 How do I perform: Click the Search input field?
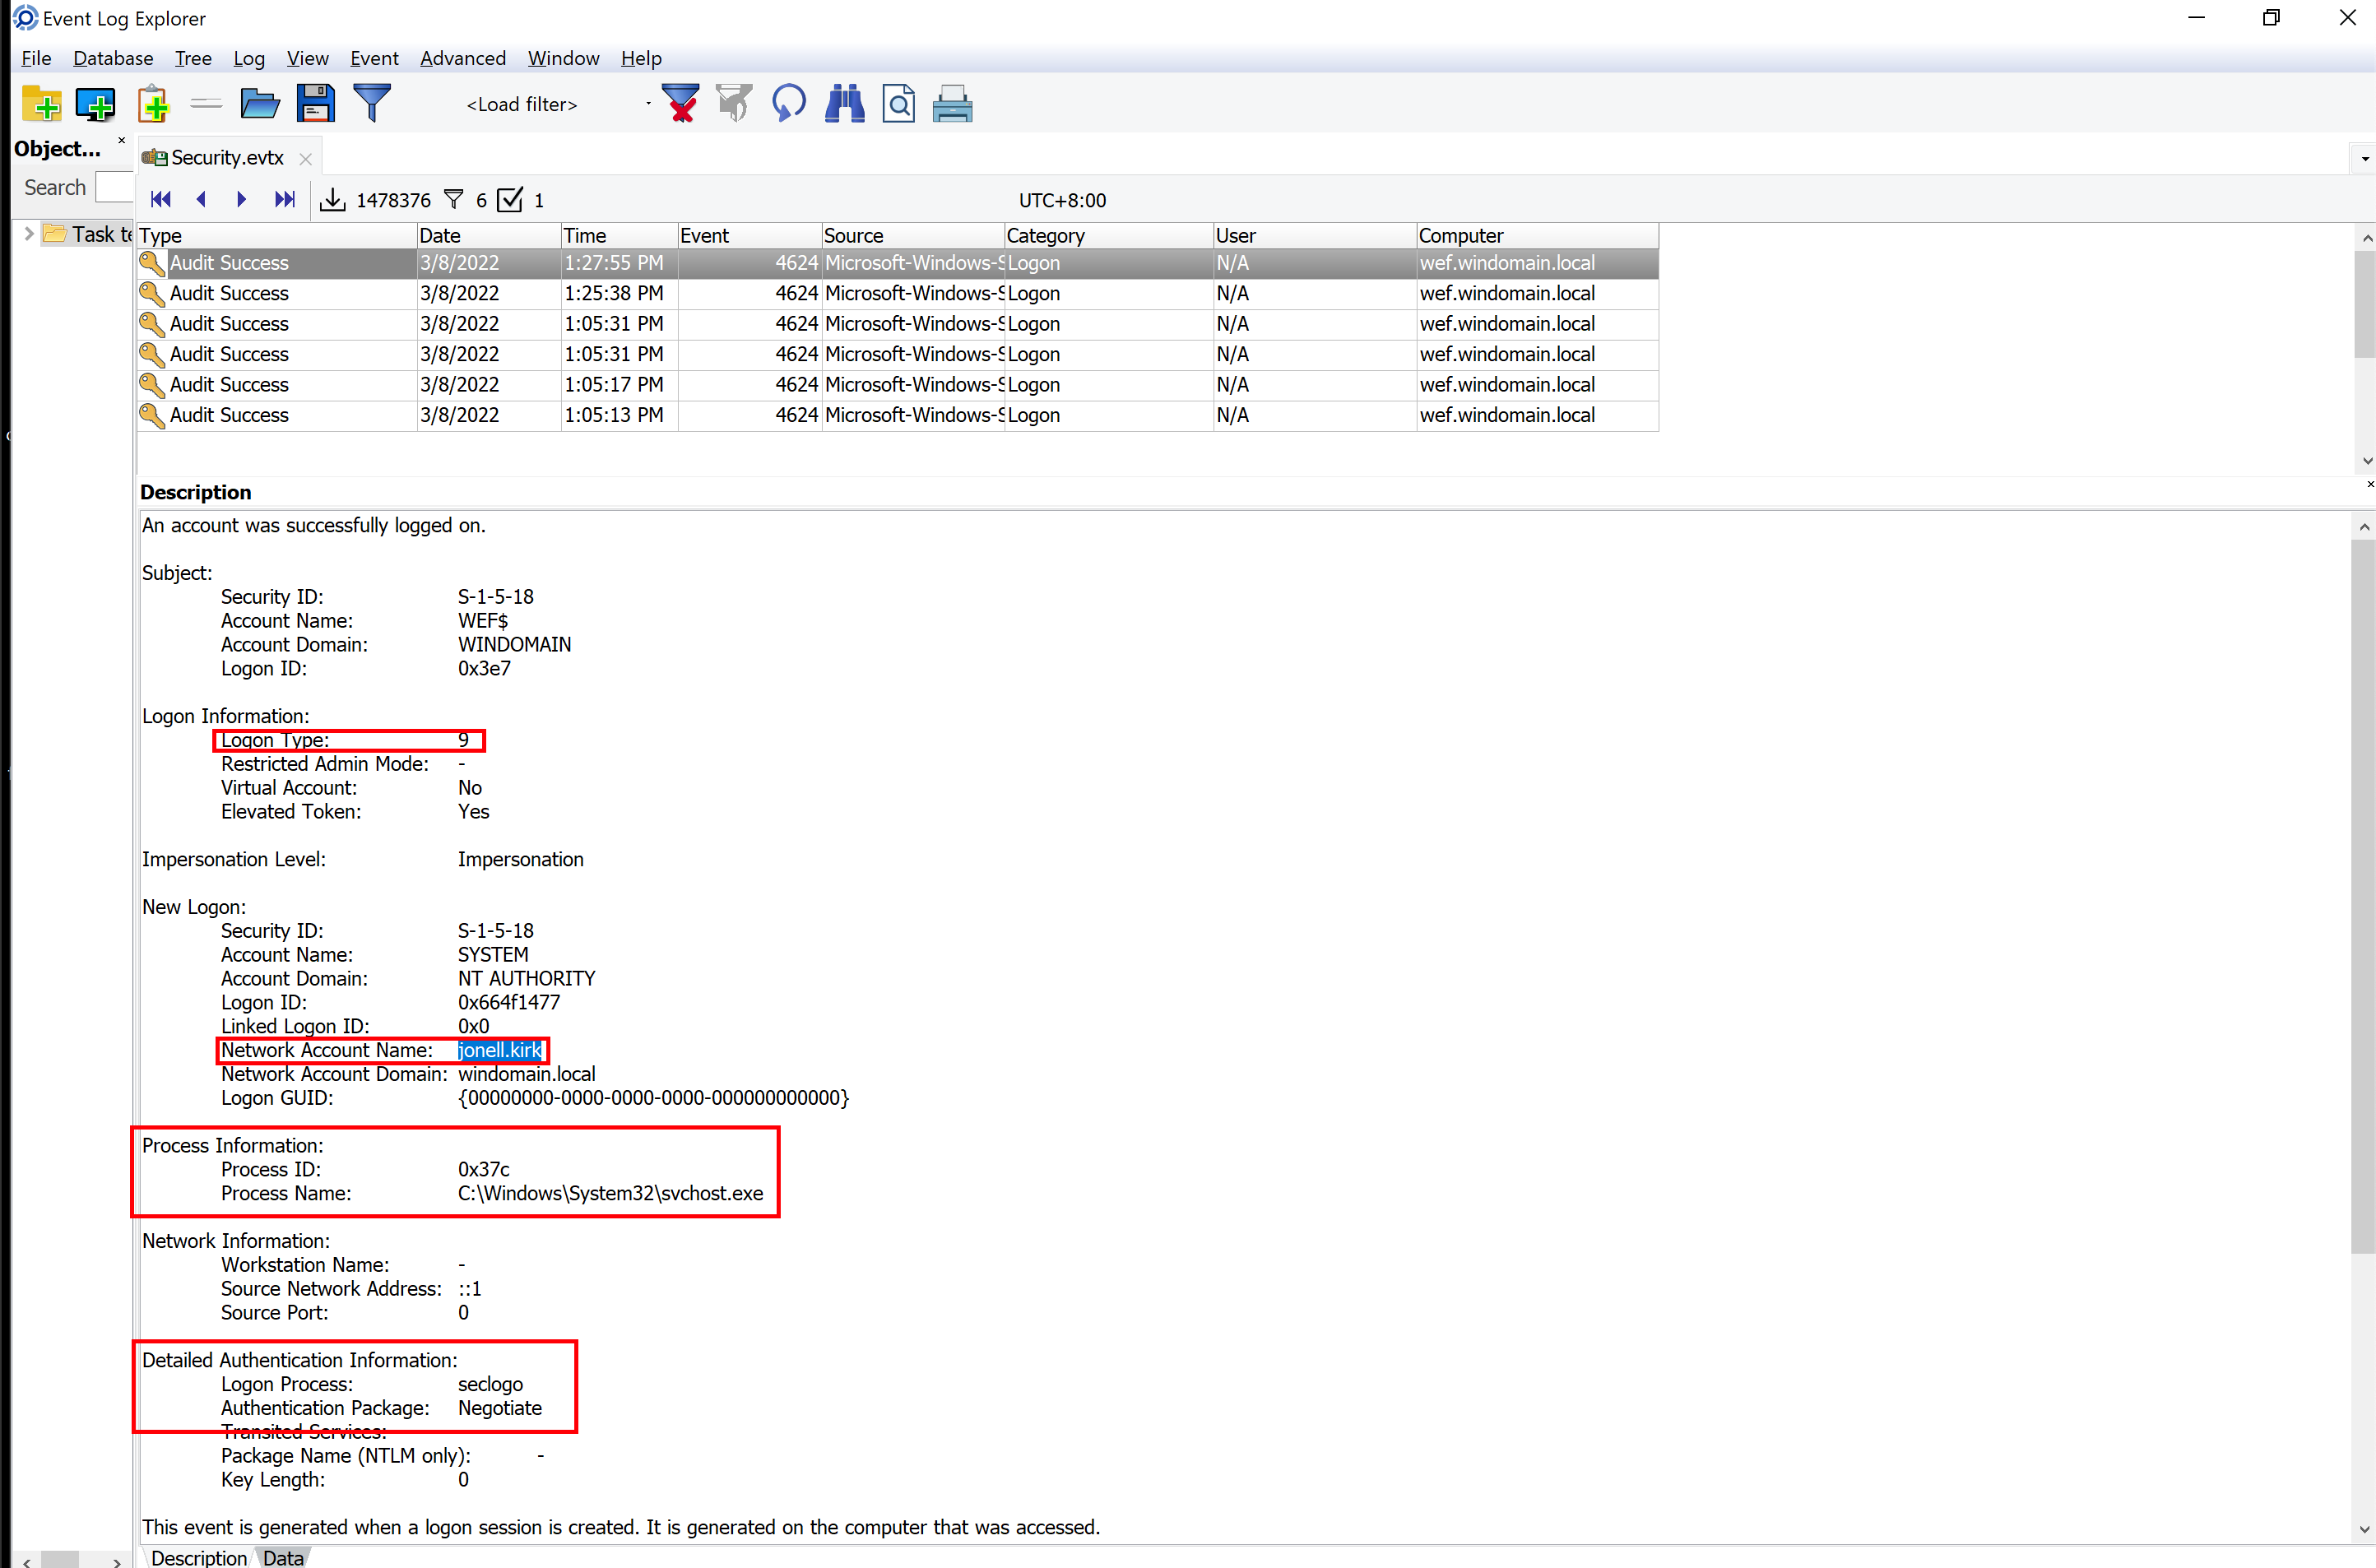tap(114, 188)
